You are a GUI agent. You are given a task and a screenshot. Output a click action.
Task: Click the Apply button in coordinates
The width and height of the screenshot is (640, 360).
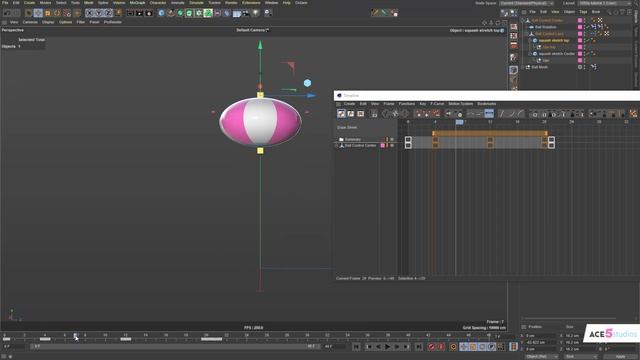[x=620, y=357]
